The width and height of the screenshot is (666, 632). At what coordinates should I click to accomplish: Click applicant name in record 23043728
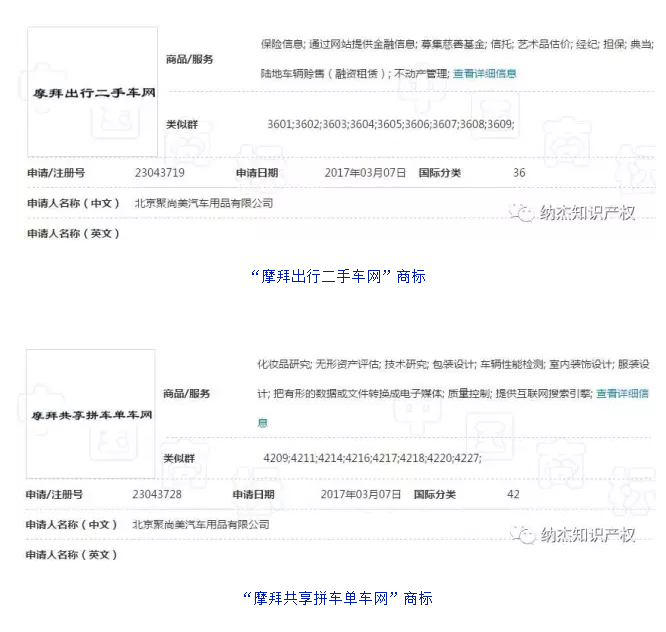click(201, 525)
